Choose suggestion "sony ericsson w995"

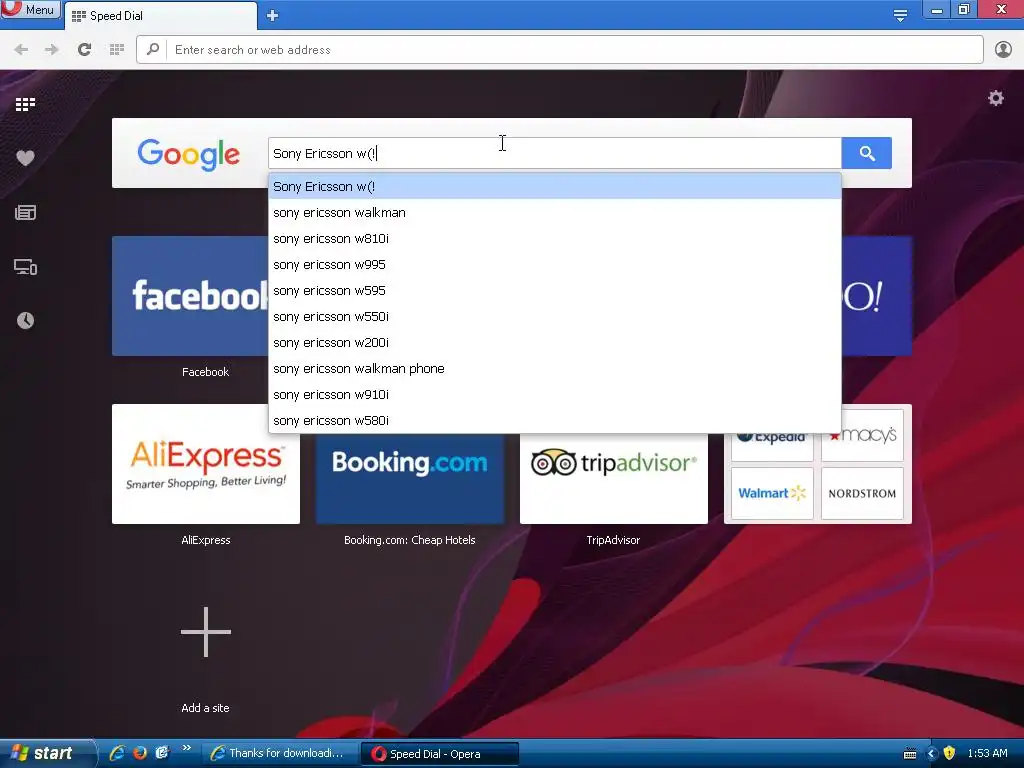coord(554,264)
